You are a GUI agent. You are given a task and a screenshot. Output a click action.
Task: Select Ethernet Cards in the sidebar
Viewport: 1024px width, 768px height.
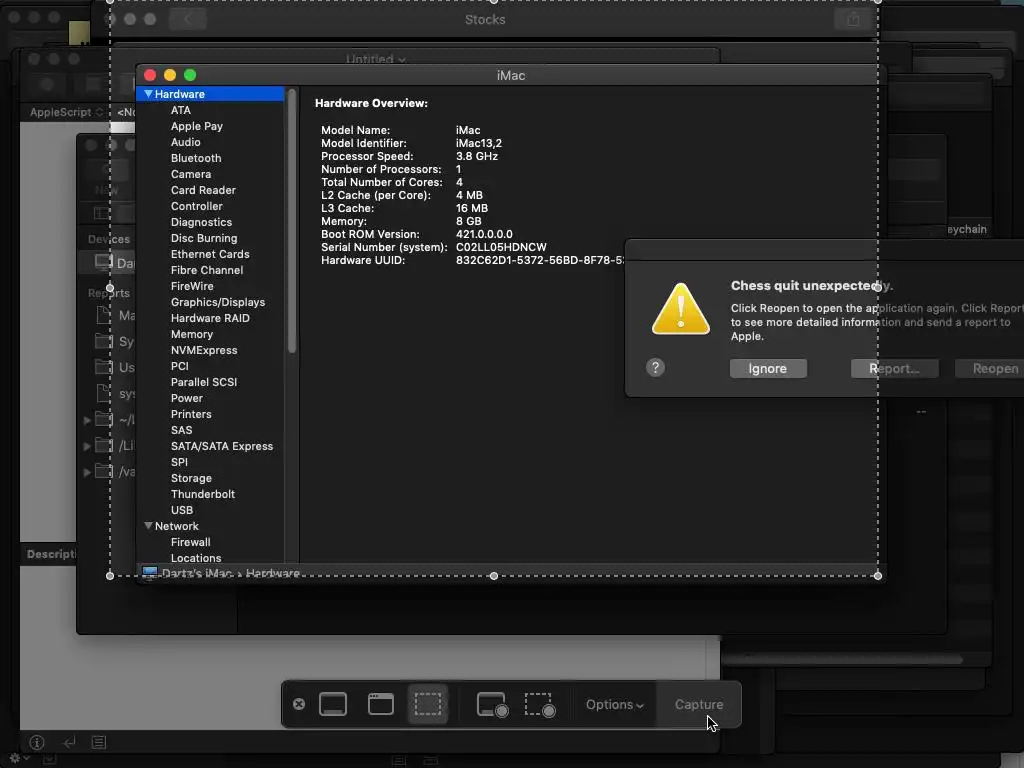tap(210, 254)
